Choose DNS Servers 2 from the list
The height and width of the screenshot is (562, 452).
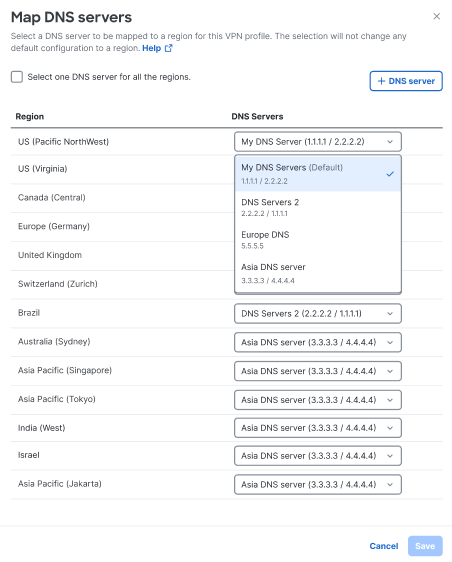[318, 207]
